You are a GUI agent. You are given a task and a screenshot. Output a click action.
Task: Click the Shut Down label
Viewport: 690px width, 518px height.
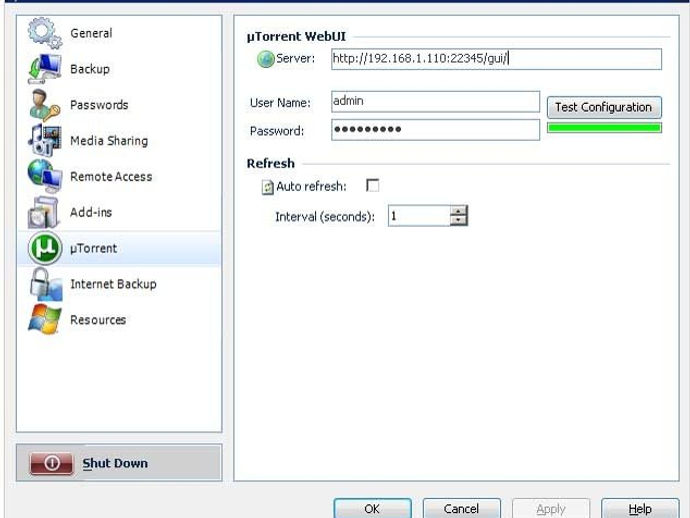click(x=115, y=463)
